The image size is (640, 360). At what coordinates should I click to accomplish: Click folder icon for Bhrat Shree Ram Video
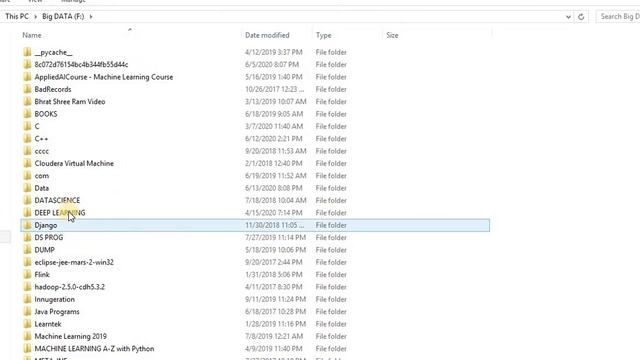coord(27,102)
